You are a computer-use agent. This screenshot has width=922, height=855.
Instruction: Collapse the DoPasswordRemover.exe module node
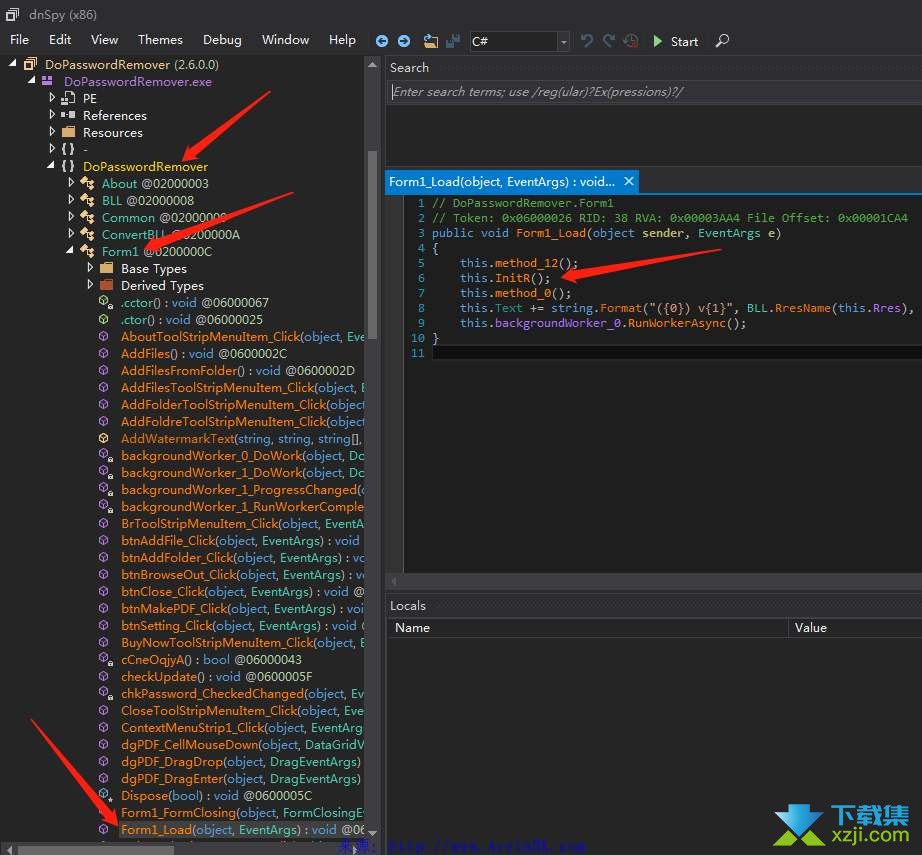coord(32,81)
